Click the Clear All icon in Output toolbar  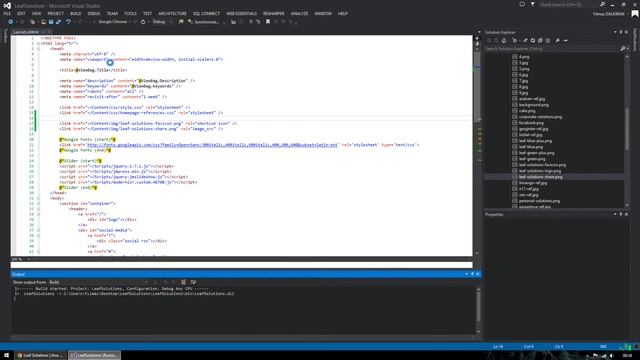click(183, 282)
